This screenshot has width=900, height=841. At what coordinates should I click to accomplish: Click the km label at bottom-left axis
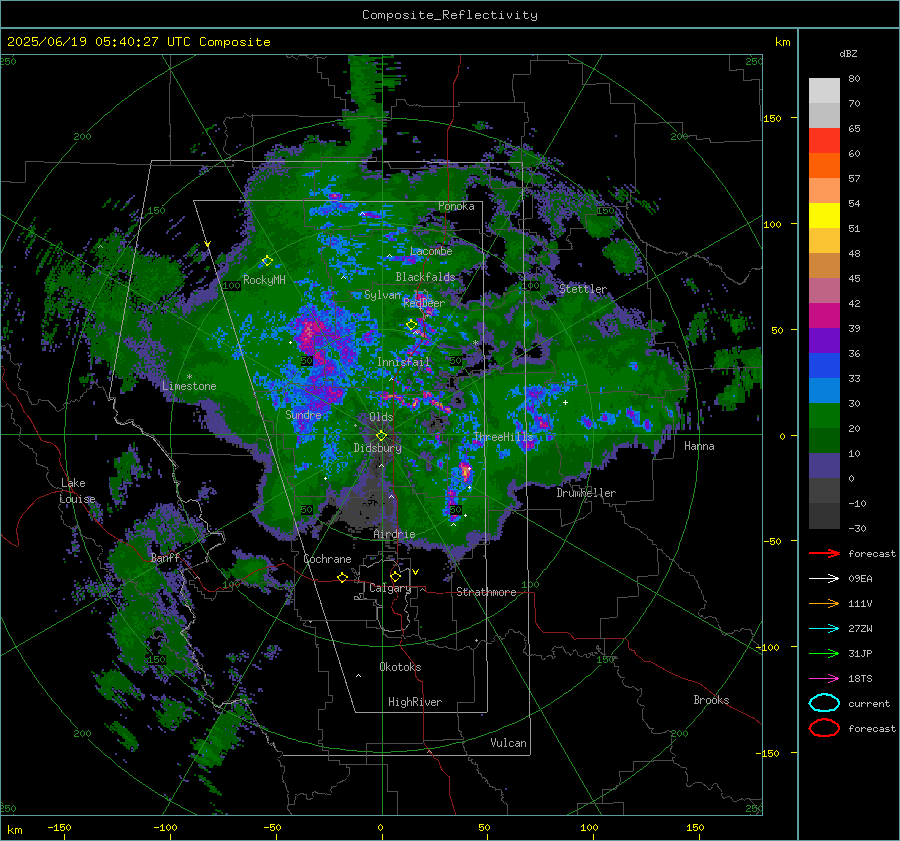click(14, 830)
